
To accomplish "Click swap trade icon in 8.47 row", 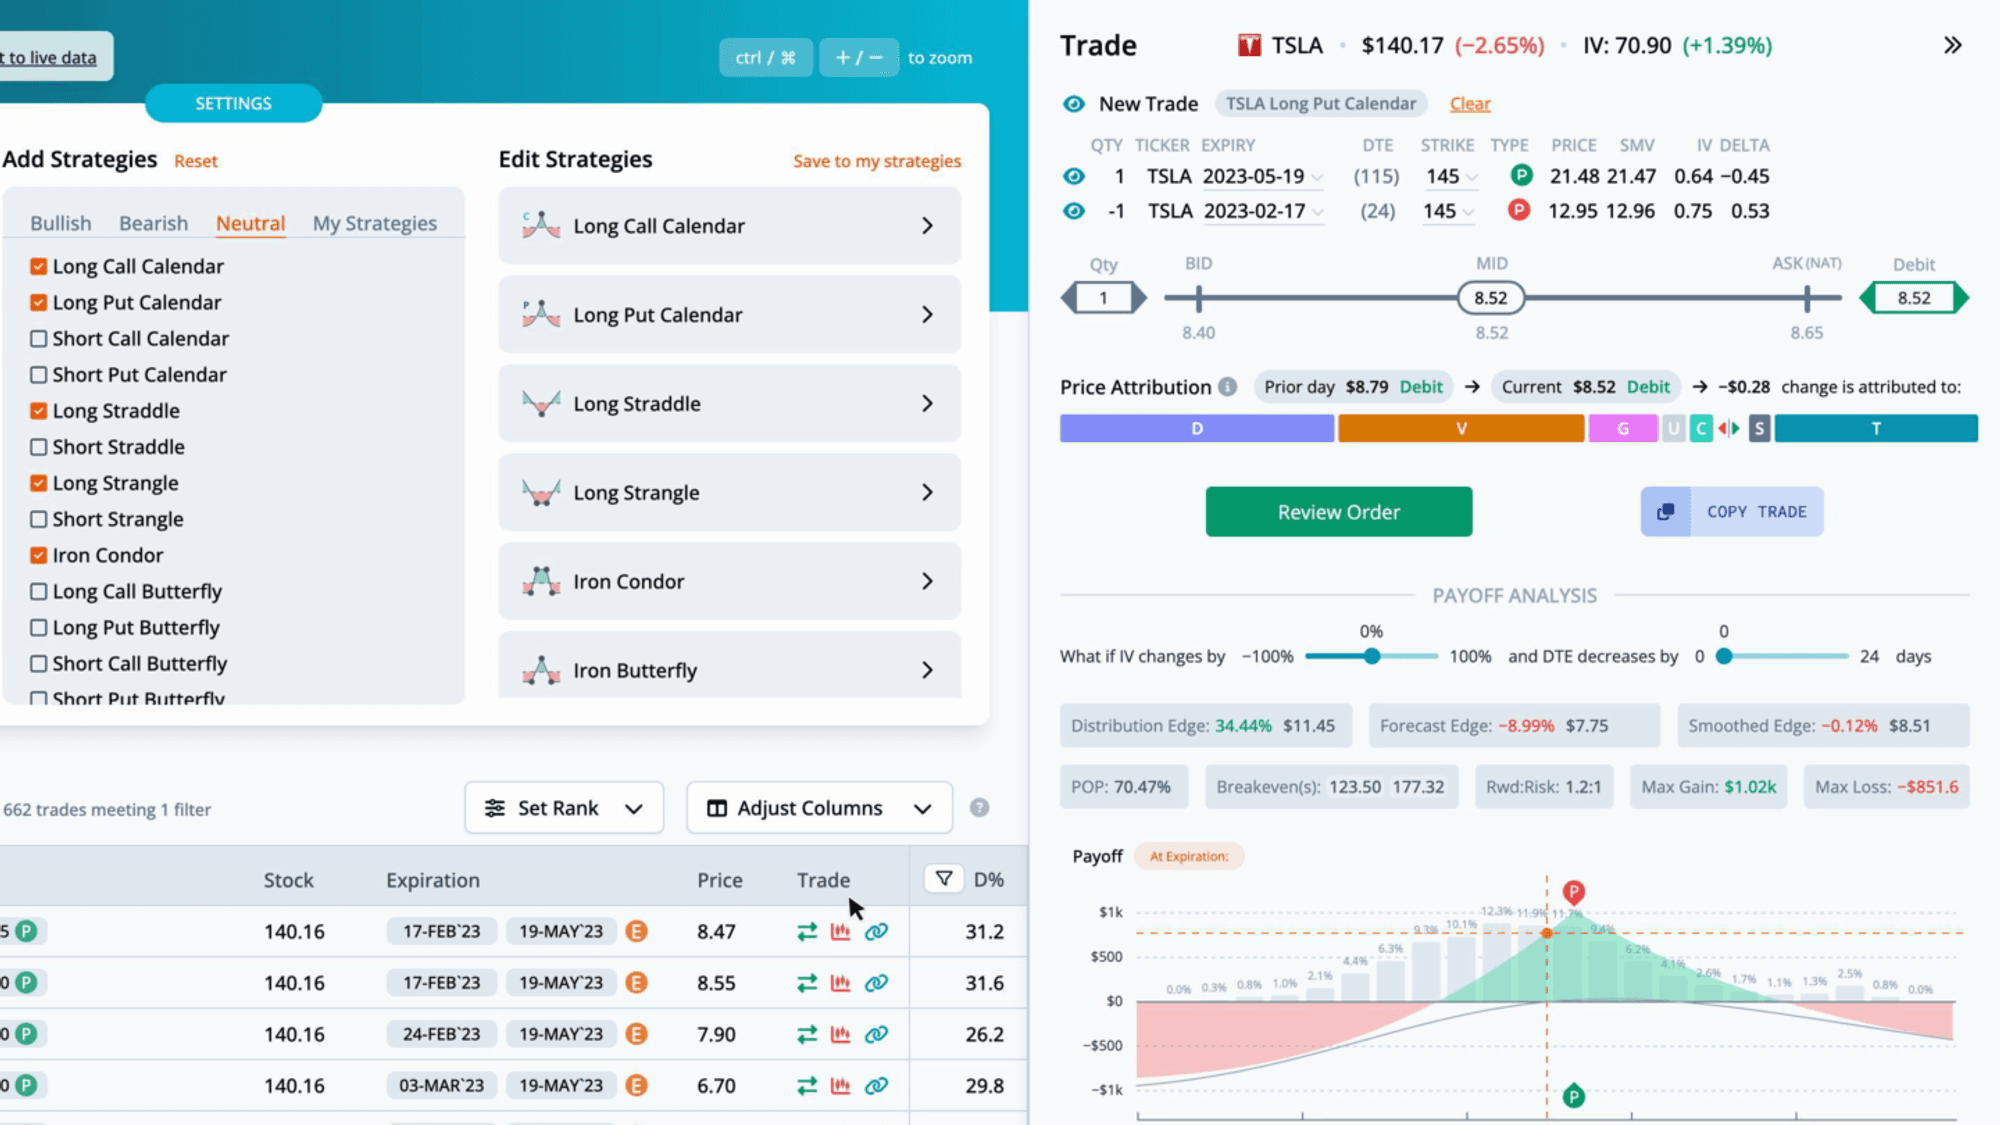I will 807,932.
